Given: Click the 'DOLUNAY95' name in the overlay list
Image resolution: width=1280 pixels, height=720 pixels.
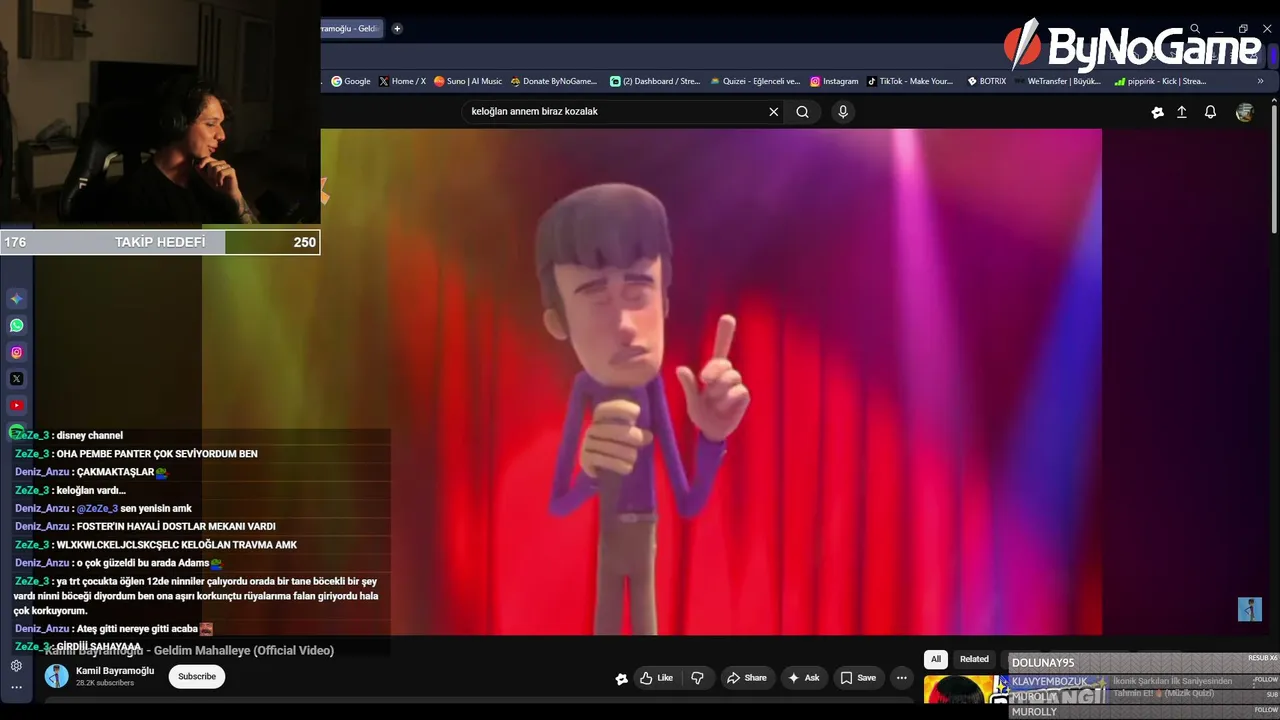Looking at the screenshot, I should click(x=1043, y=663).
